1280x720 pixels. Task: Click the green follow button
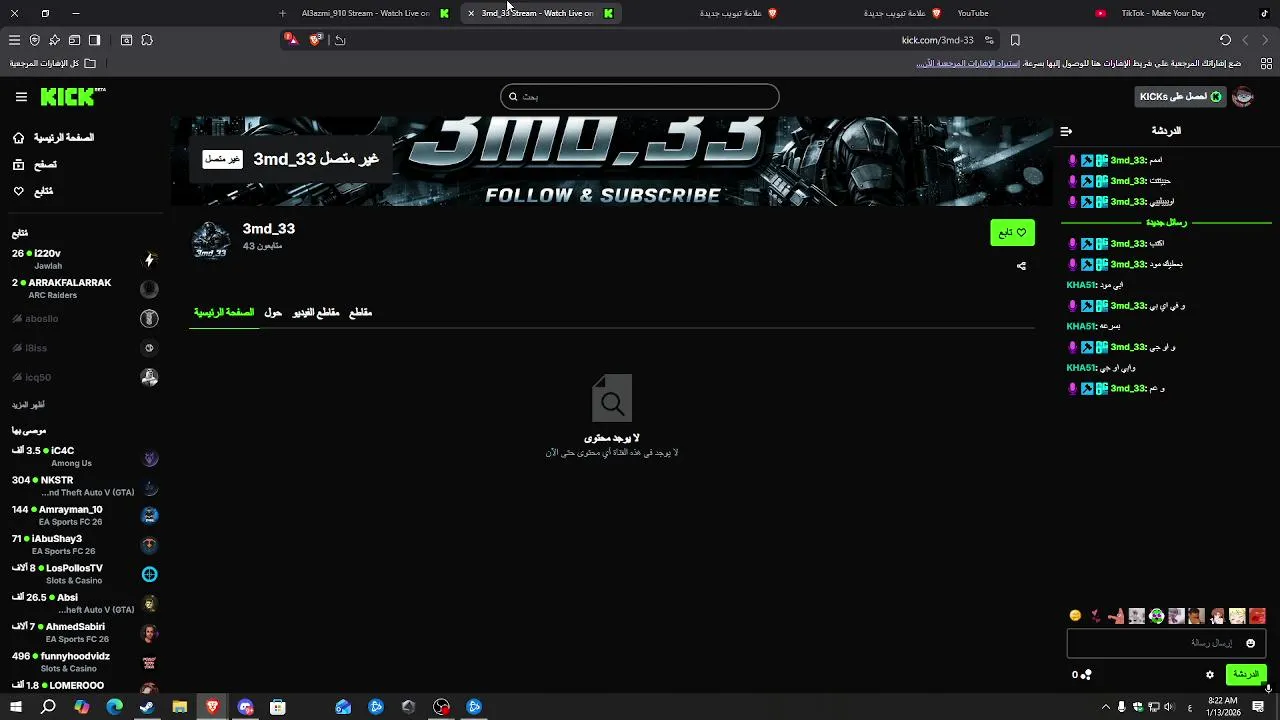[1012, 233]
